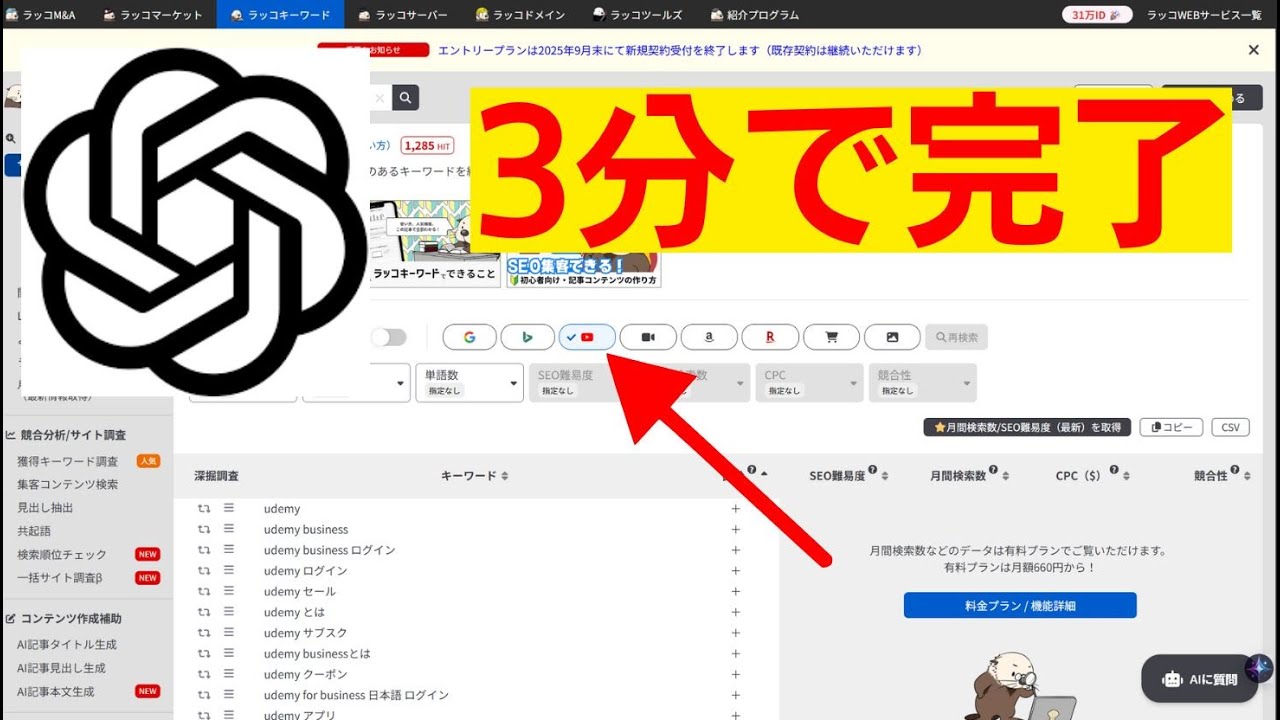The width and height of the screenshot is (1280, 720).
Task: Open 見出し抽出 in sidebar
Action: [45, 508]
